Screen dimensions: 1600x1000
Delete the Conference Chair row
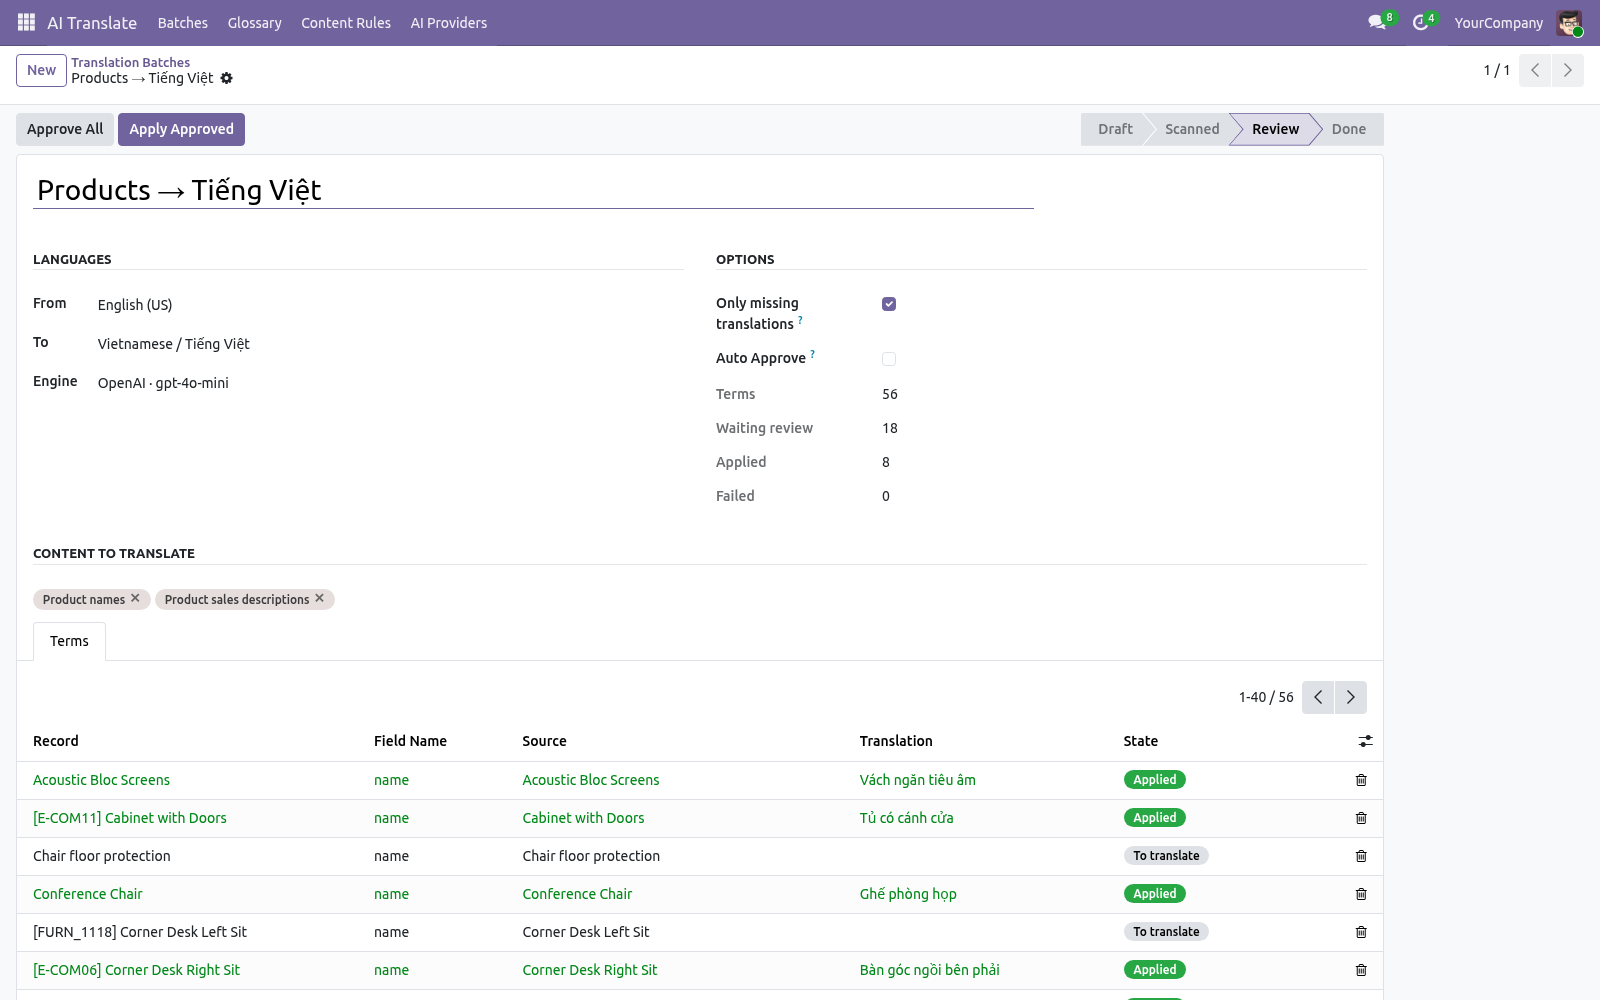point(1361,894)
